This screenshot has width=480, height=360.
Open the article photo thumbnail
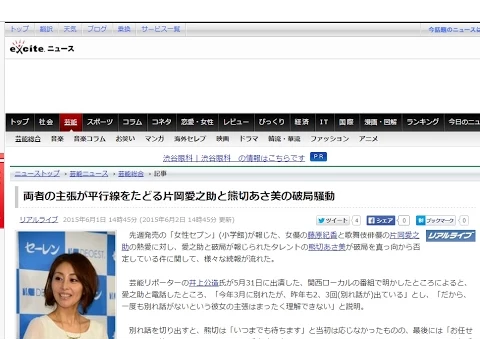tap(67, 285)
